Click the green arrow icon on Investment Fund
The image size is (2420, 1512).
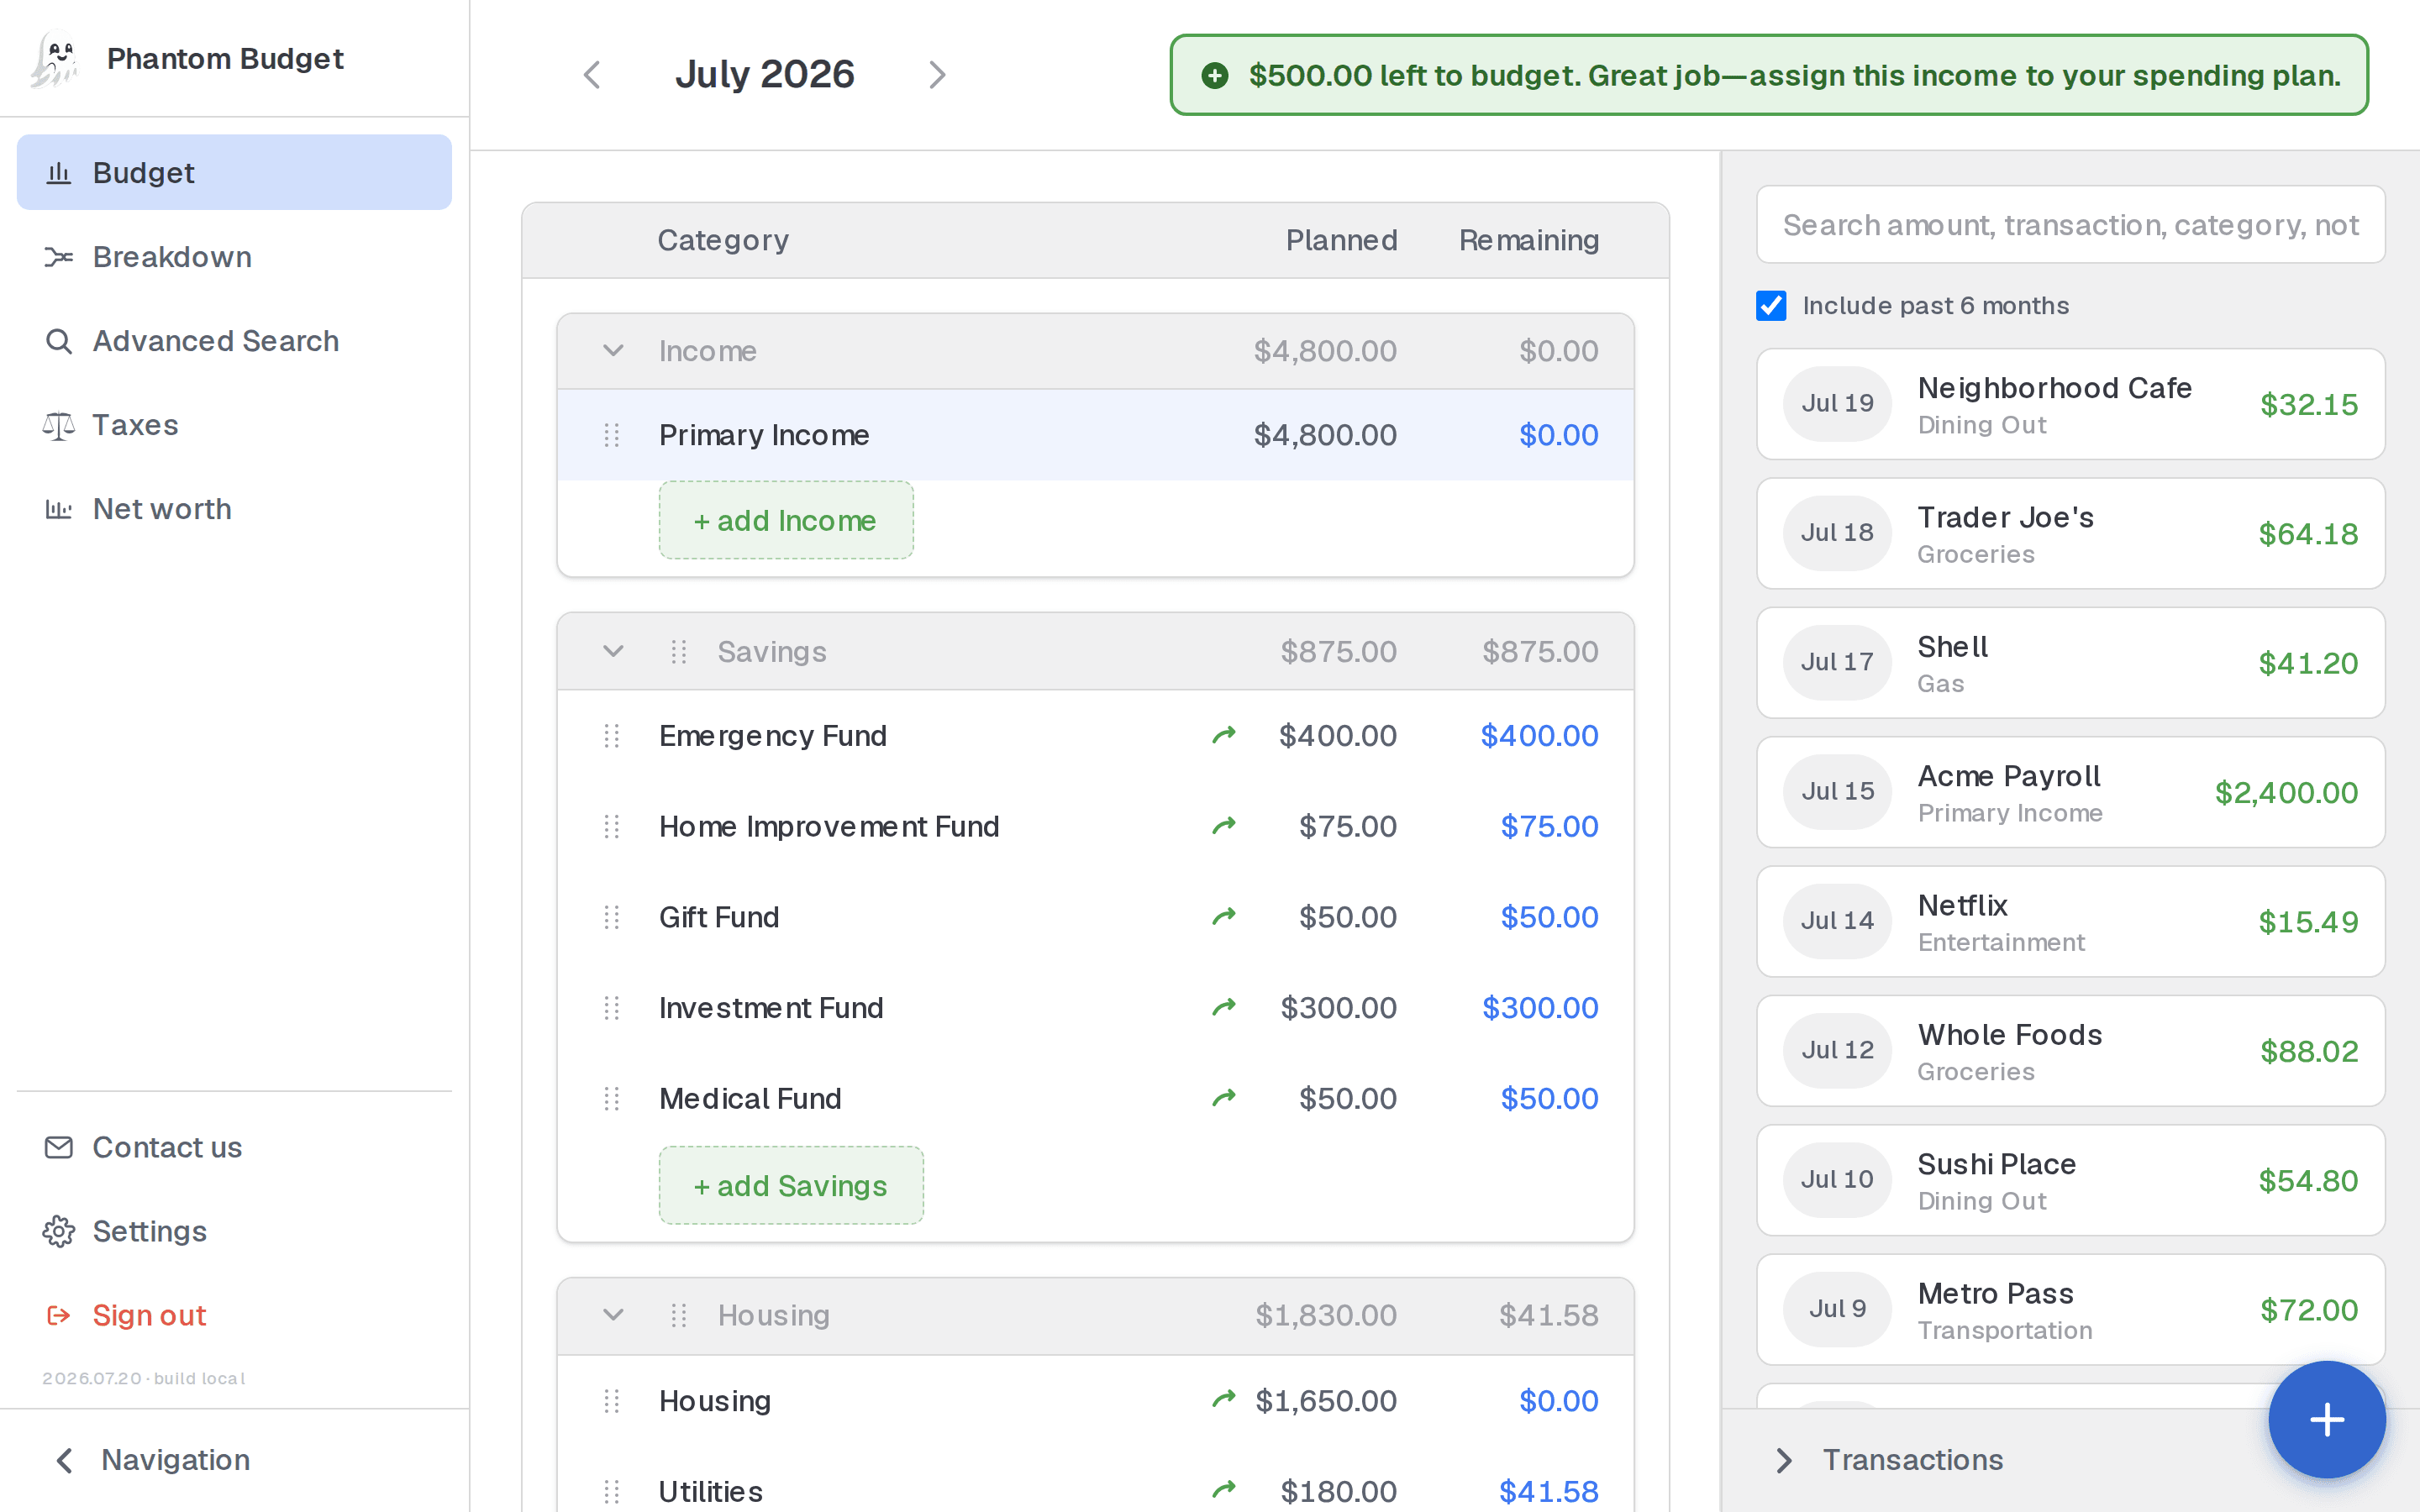coord(1224,1007)
